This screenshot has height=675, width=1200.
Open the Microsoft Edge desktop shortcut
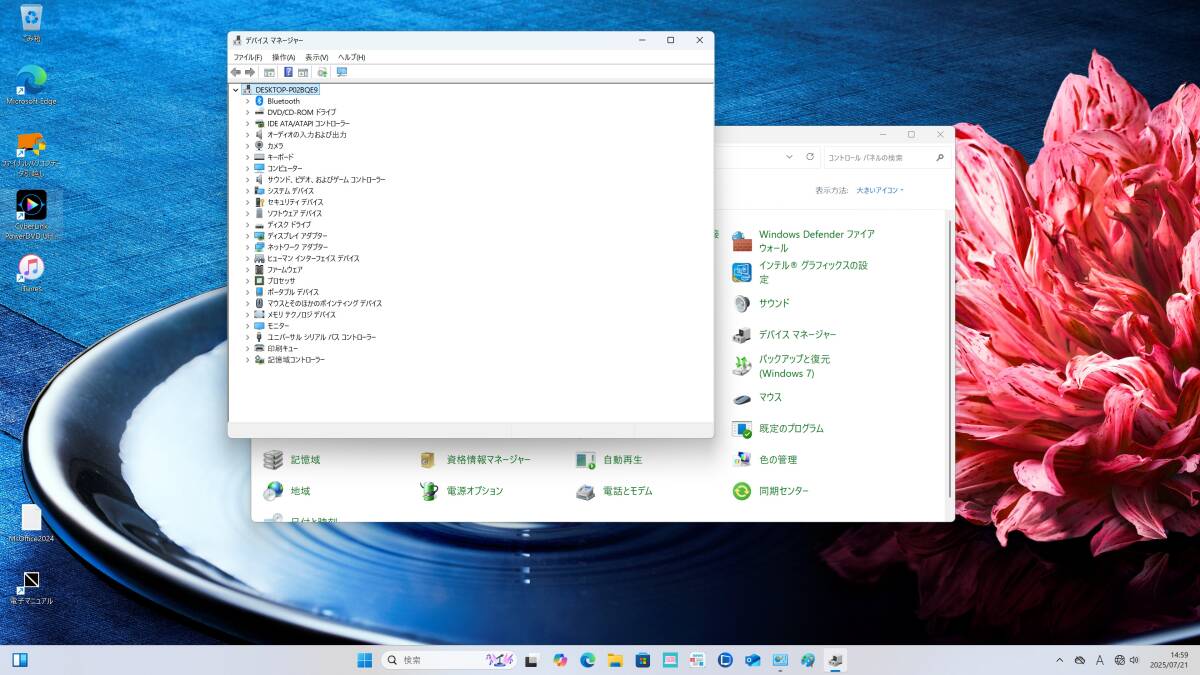click(32, 85)
